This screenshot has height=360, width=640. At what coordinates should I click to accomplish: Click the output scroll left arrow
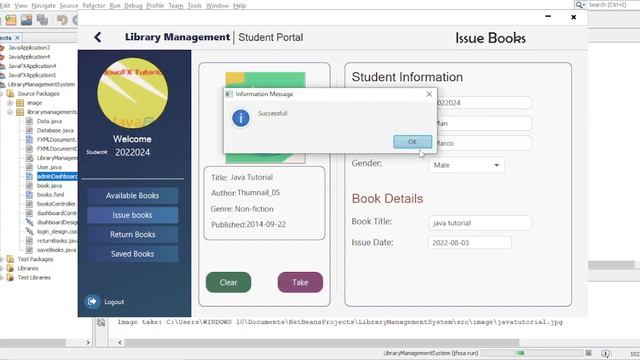pyautogui.click(x=120, y=342)
